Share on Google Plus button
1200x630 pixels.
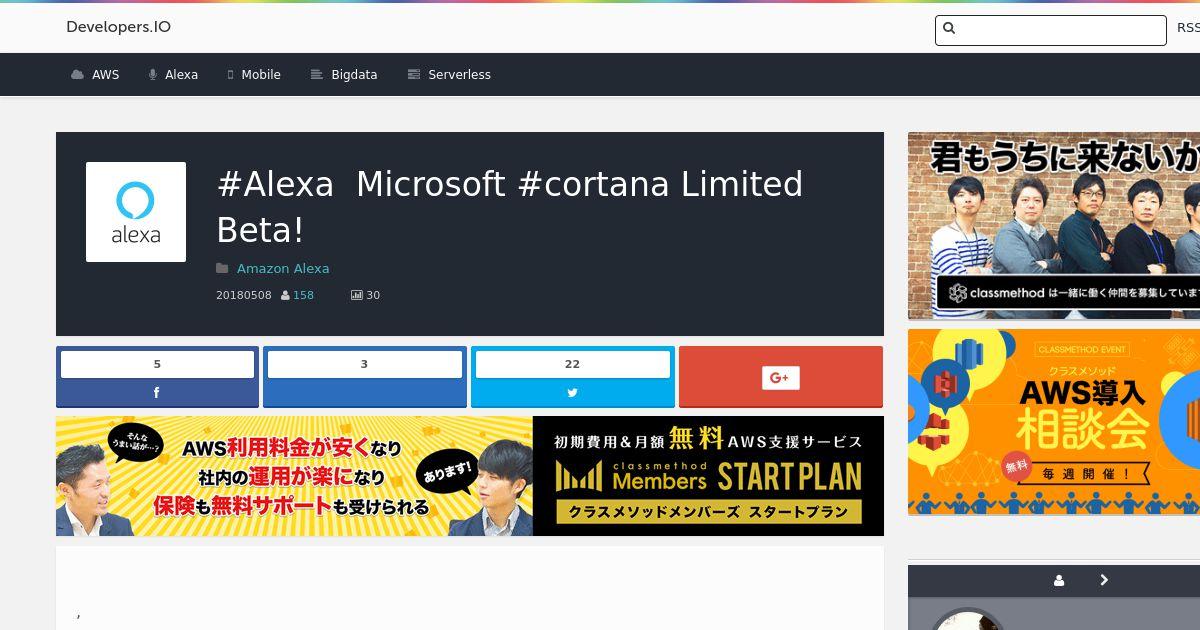coord(781,377)
